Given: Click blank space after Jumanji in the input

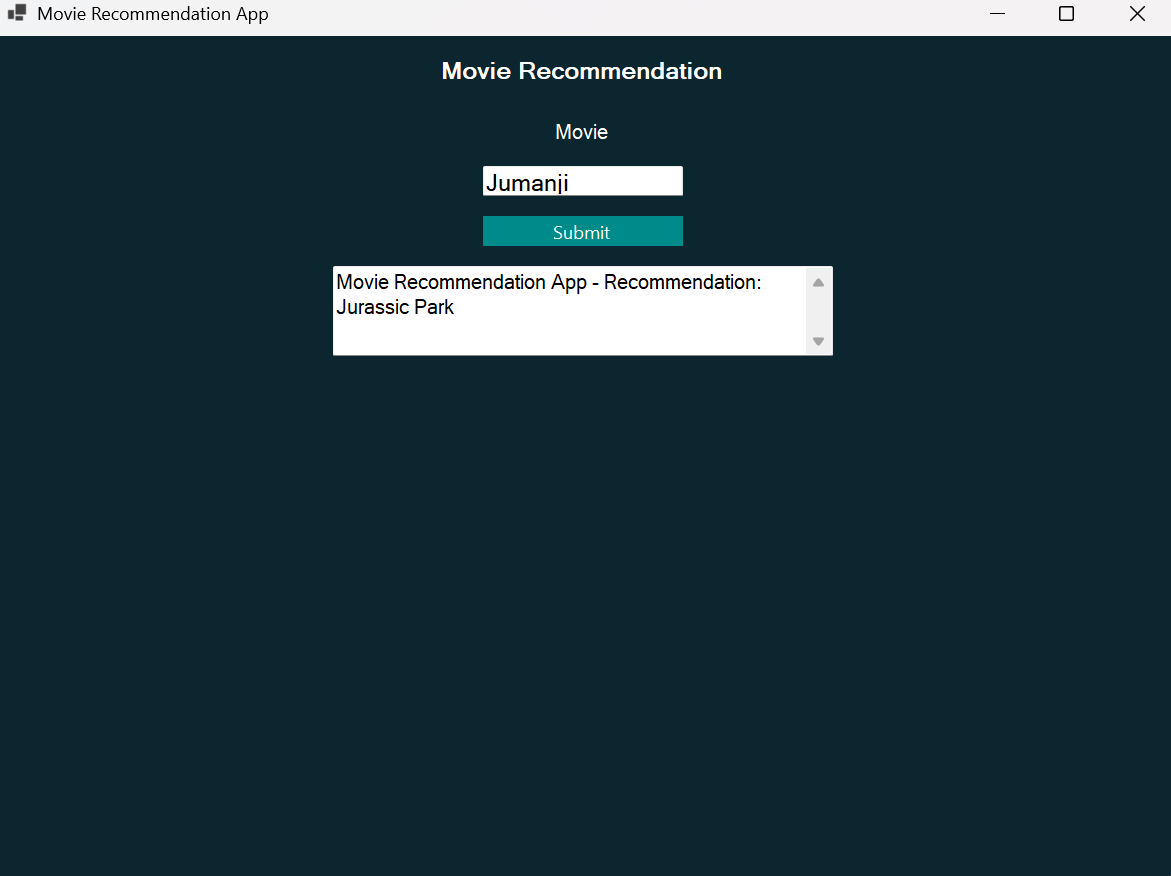Looking at the screenshot, I should 630,182.
